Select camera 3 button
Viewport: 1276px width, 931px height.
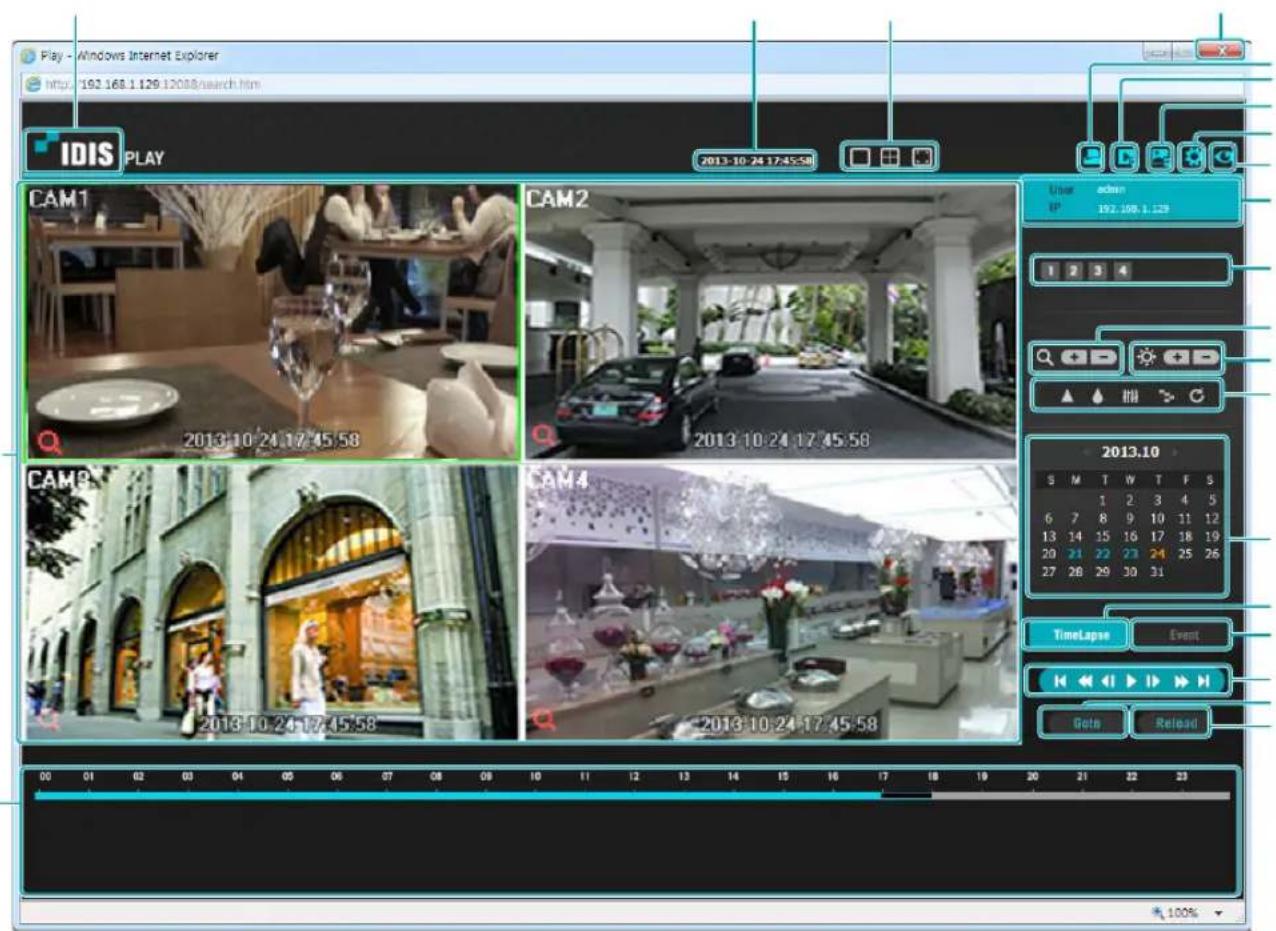1099,271
